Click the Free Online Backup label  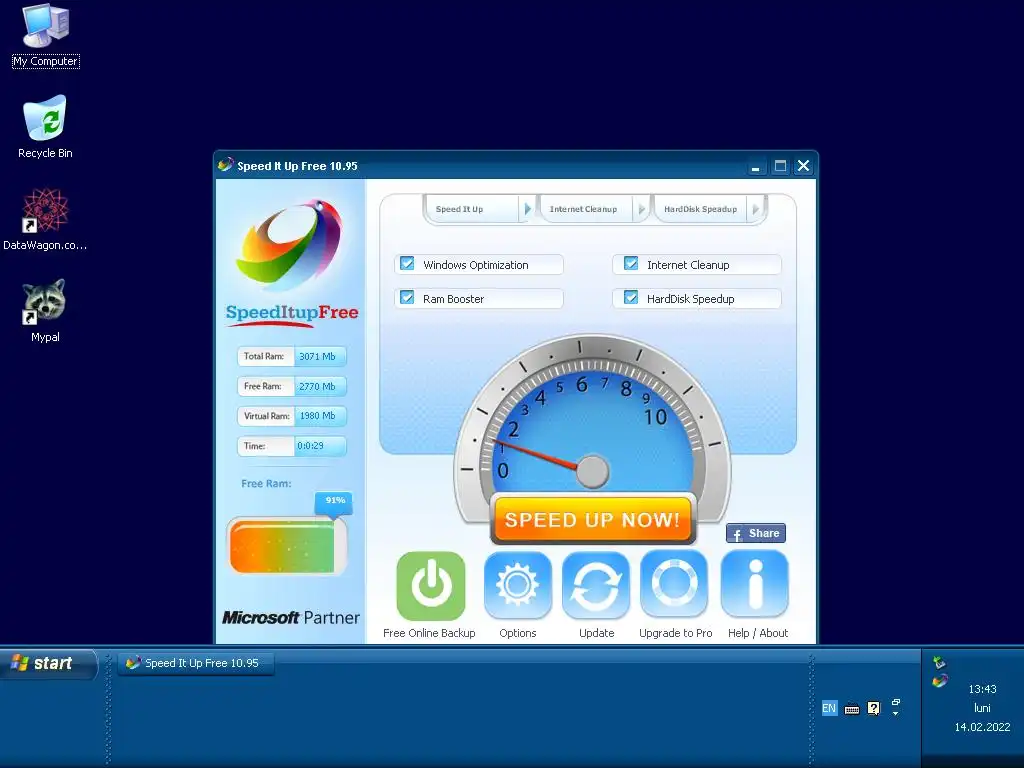tap(429, 633)
